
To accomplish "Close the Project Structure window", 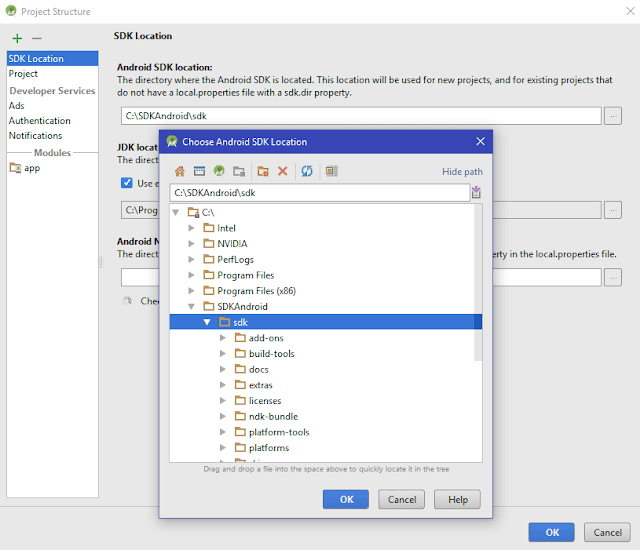I will 630,11.
